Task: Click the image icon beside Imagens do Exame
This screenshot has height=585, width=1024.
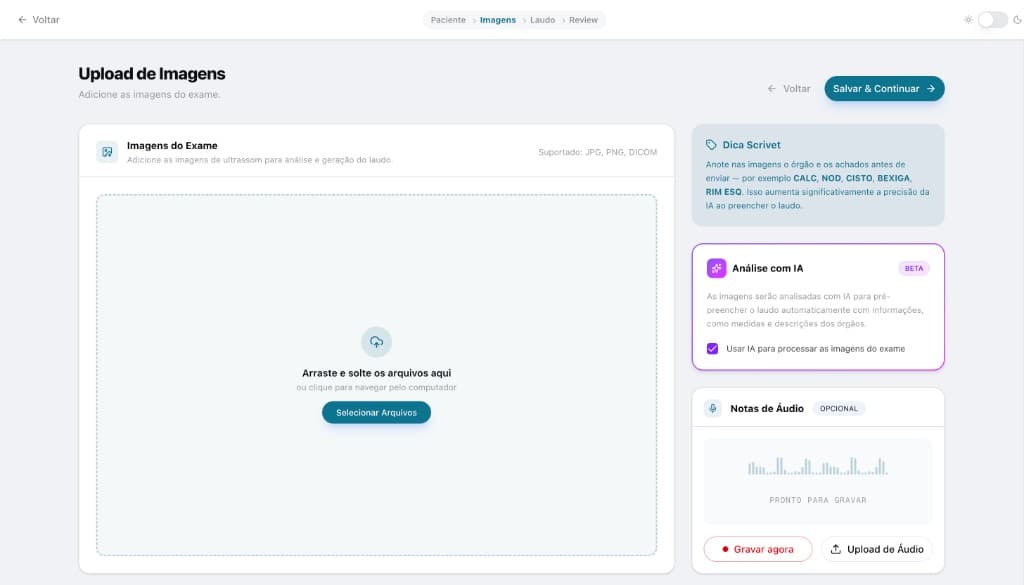Action: 107,152
